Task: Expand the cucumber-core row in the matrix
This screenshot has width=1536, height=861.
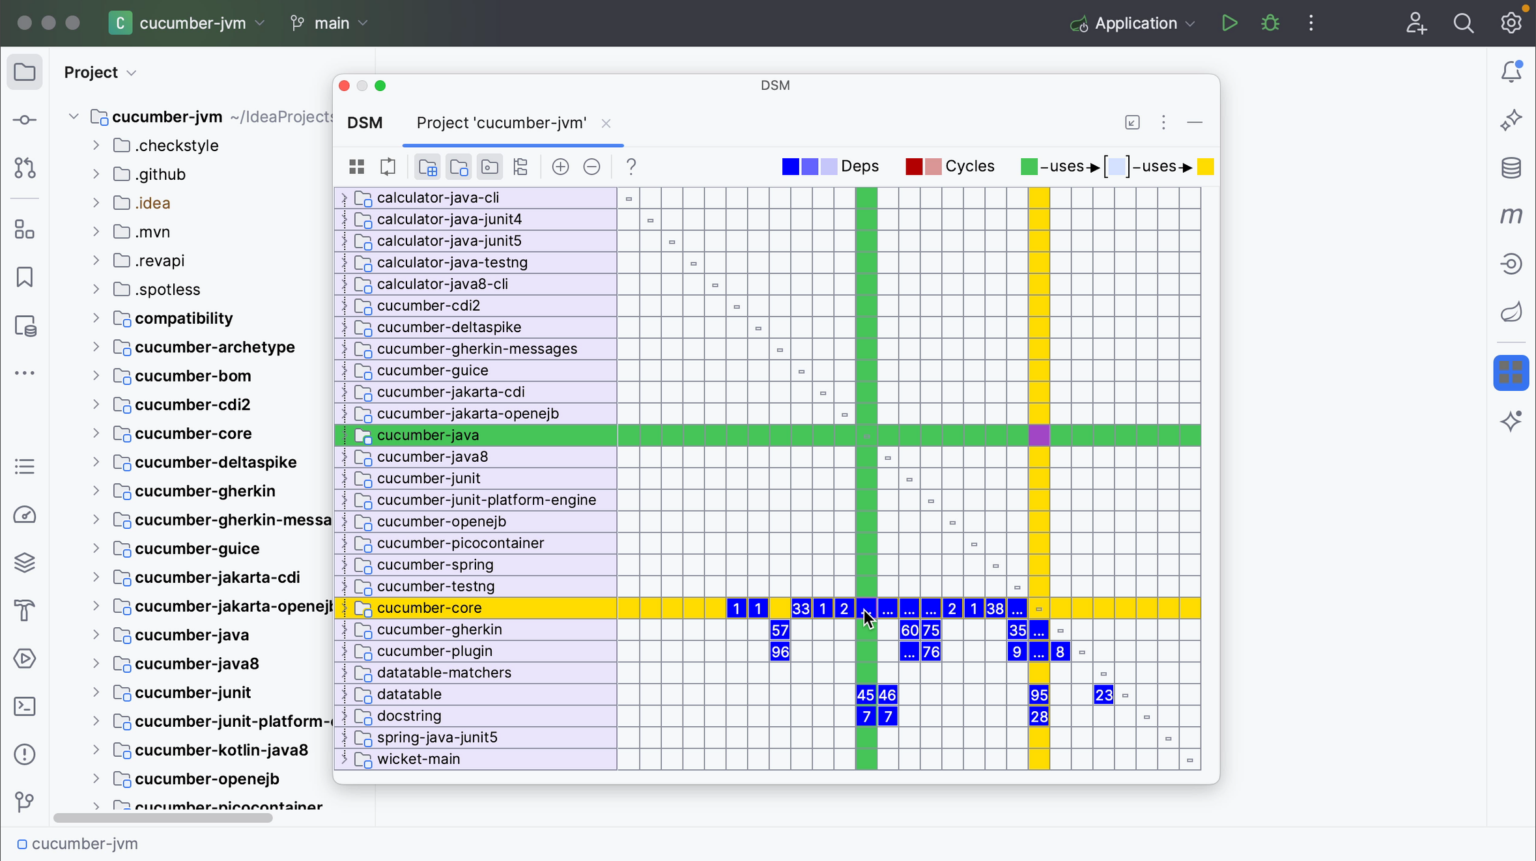Action: pyautogui.click(x=343, y=607)
